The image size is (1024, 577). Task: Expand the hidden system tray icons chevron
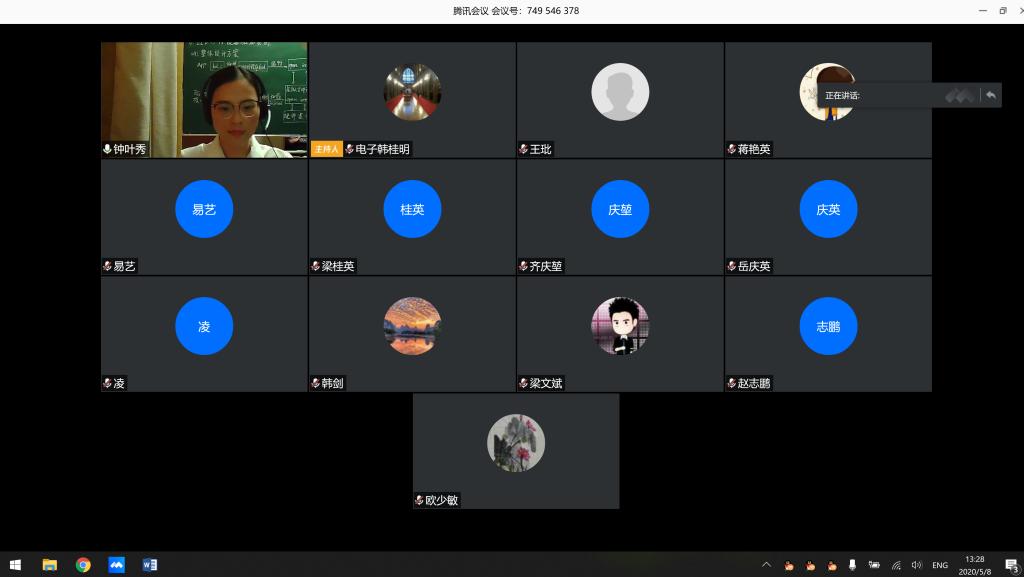point(767,565)
